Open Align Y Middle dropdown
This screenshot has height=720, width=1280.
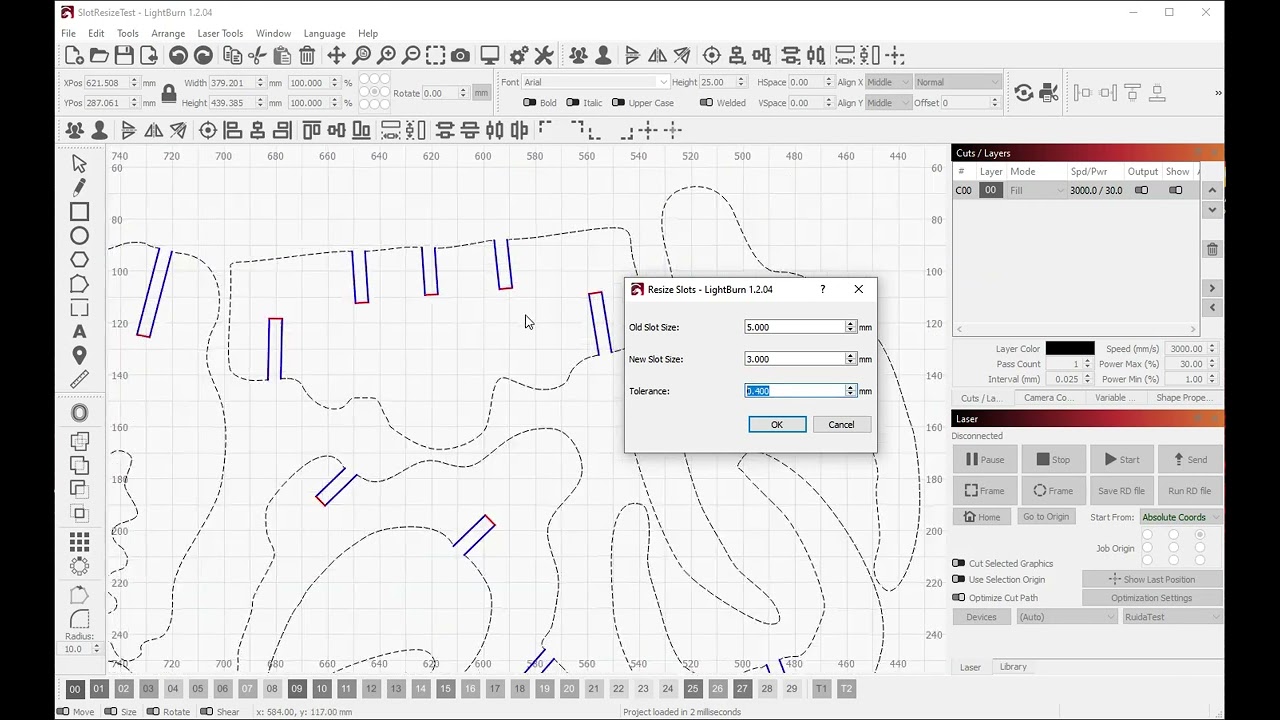click(x=887, y=103)
